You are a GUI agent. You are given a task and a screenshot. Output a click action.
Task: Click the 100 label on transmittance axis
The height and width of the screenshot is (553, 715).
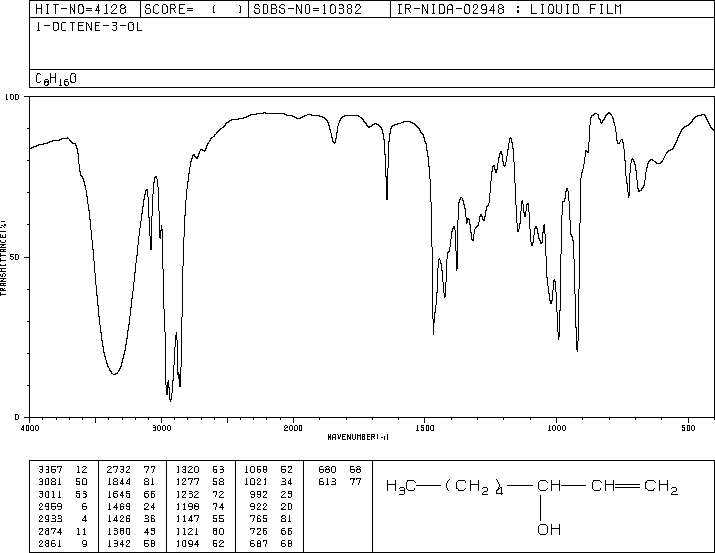(12, 97)
